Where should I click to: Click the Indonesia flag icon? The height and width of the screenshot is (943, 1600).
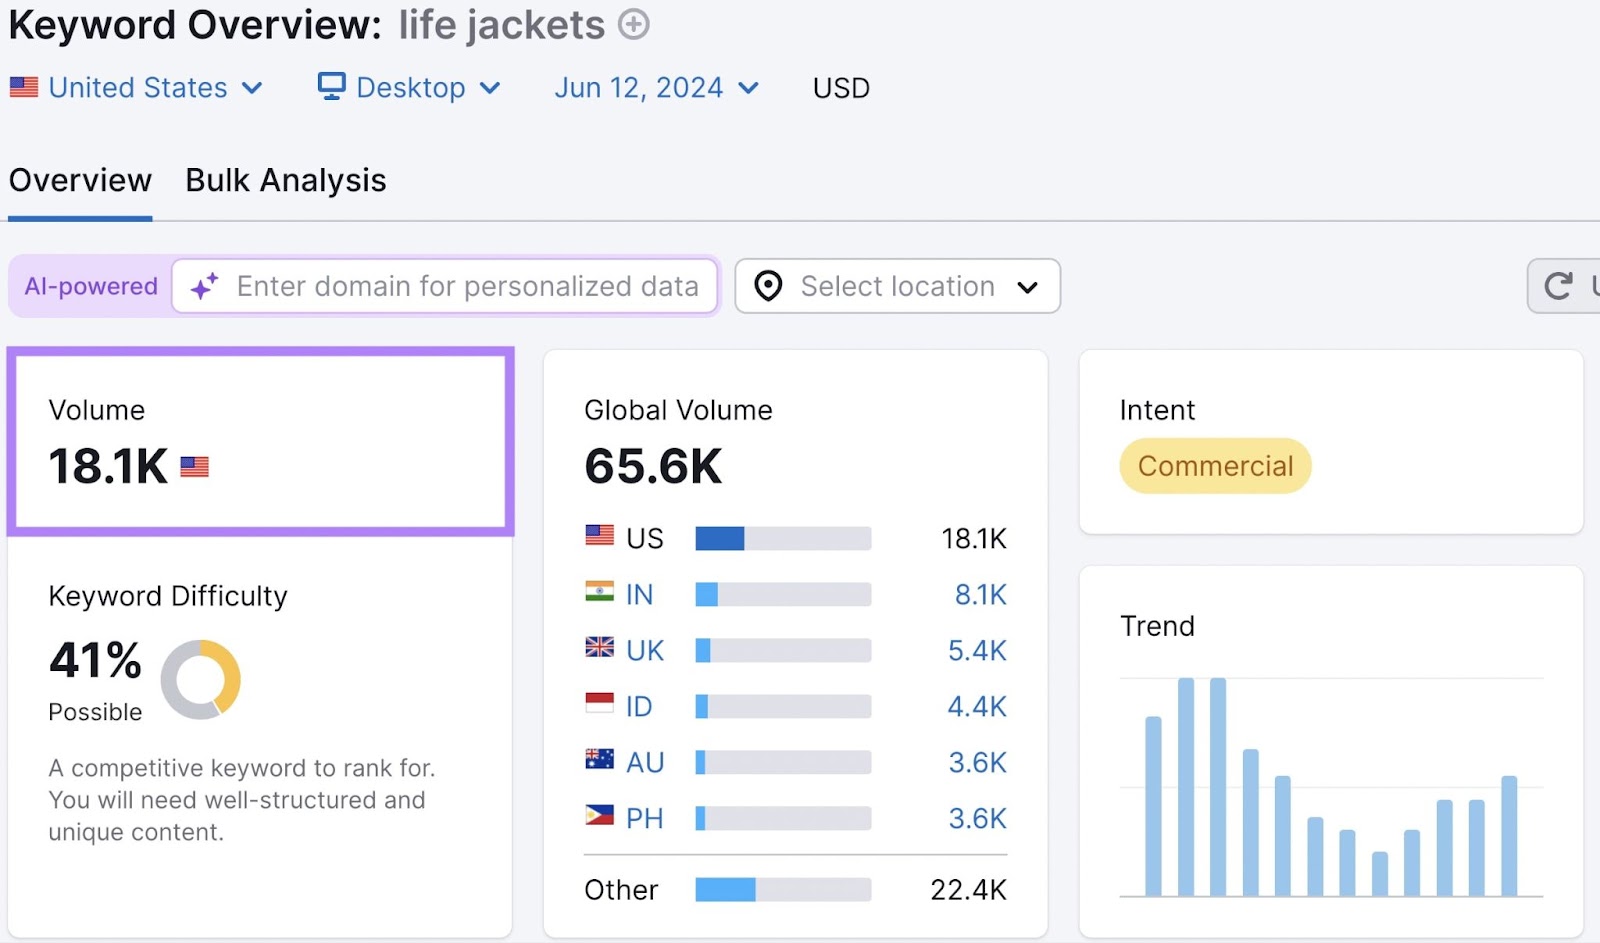coord(600,704)
